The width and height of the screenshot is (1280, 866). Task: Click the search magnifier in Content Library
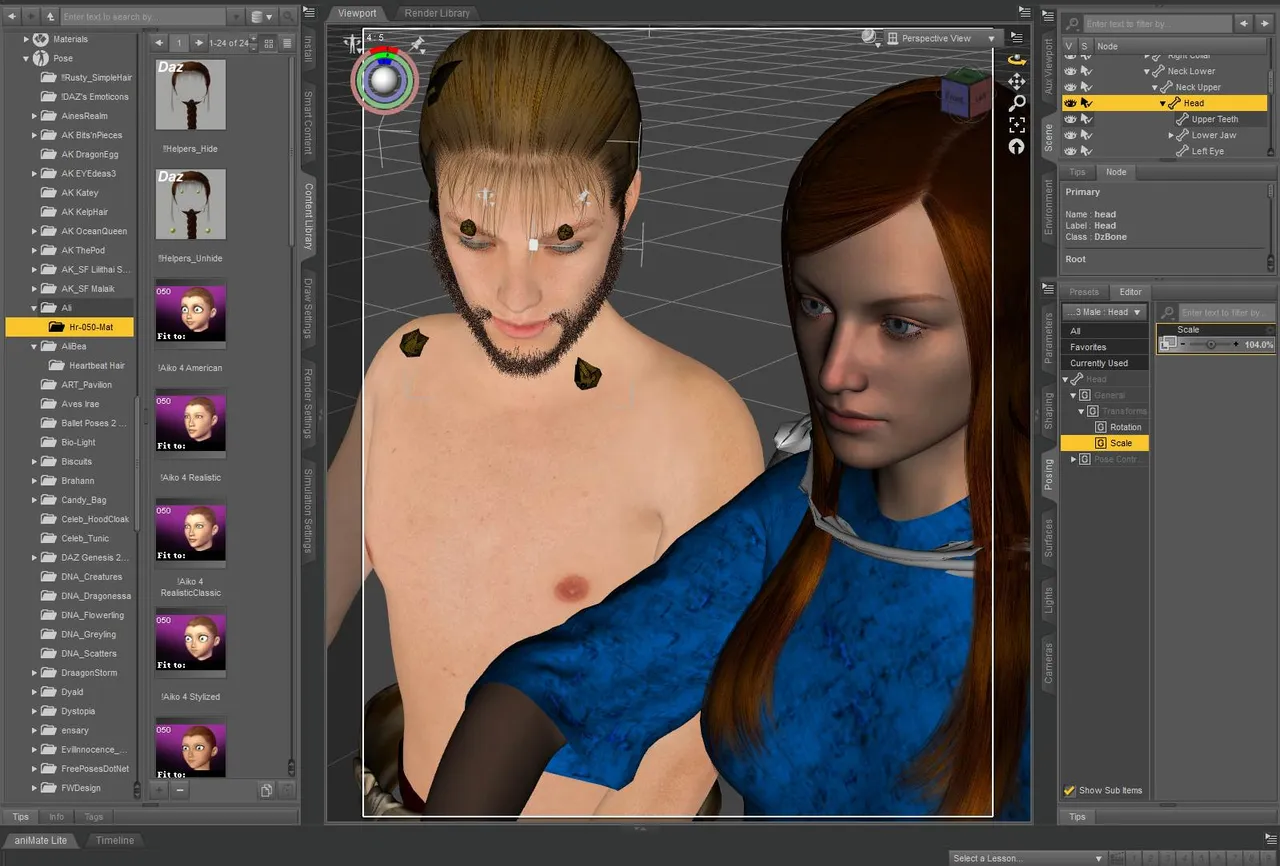click(288, 17)
